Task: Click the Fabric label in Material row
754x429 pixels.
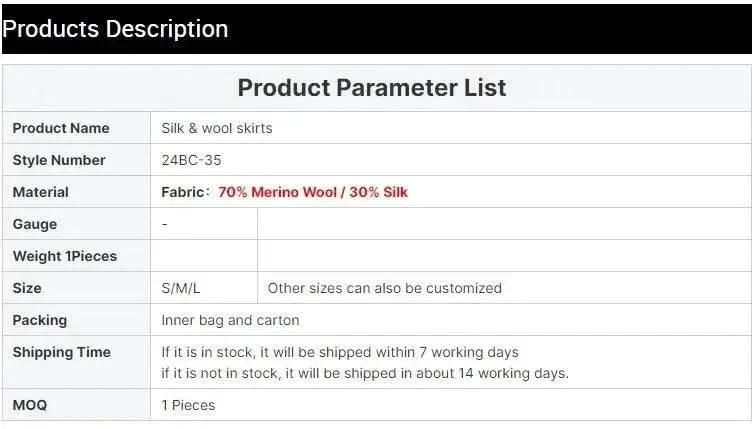Action: click(x=183, y=192)
